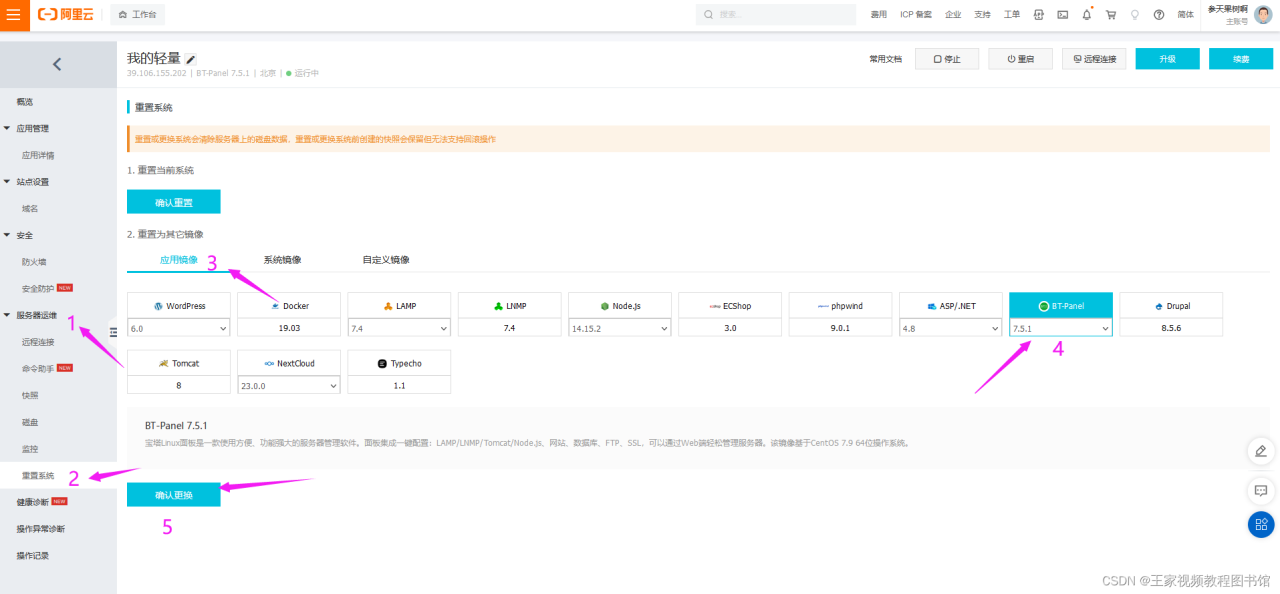Select the Drupal application image

(x=1170, y=305)
